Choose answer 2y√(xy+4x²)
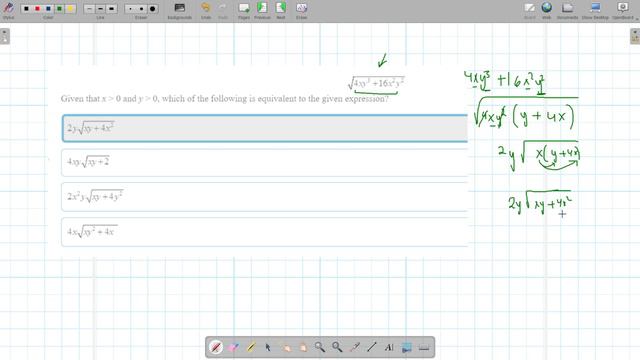The height and width of the screenshot is (360, 640). 265,129
